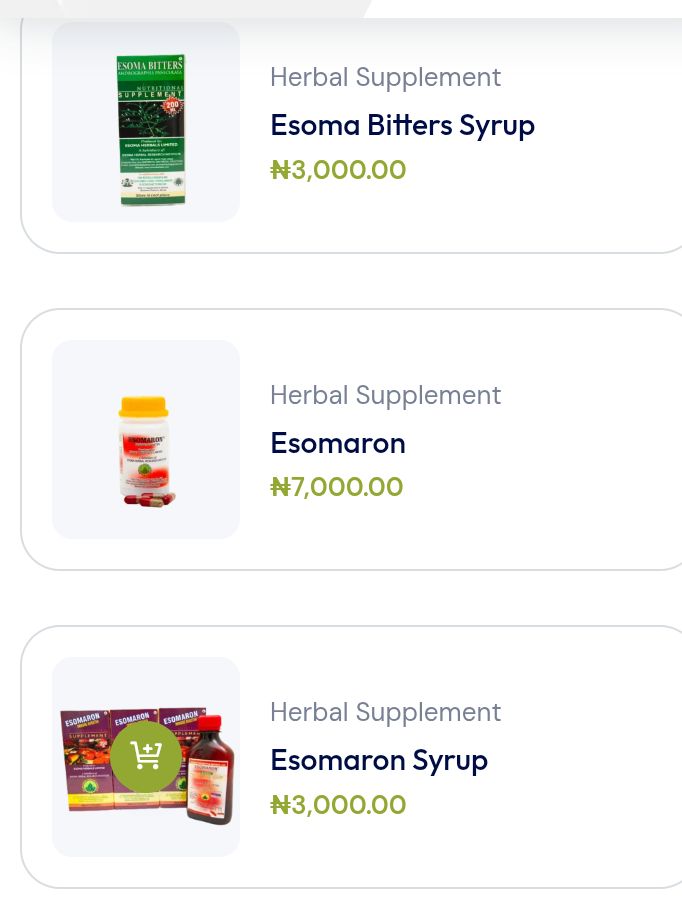Open the Esomaron product title link
This screenshot has height=899, width=682.
click(x=338, y=443)
